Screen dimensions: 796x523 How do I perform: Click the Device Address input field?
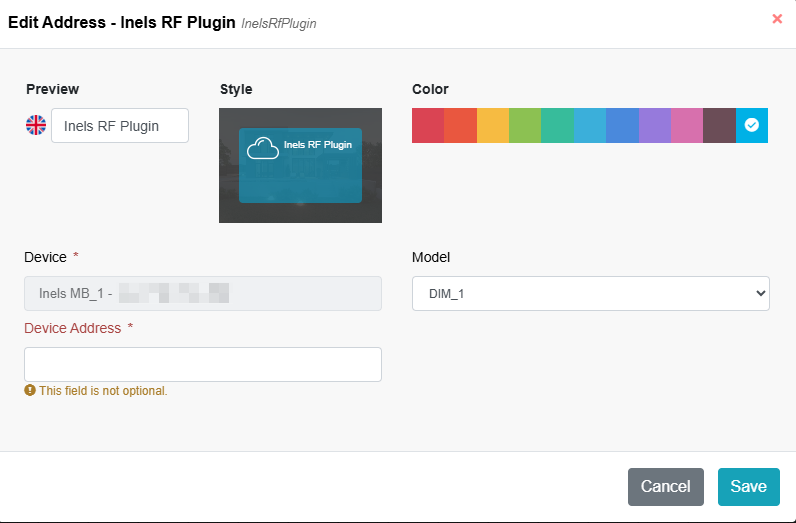pyautogui.click(x=203, y=364)
